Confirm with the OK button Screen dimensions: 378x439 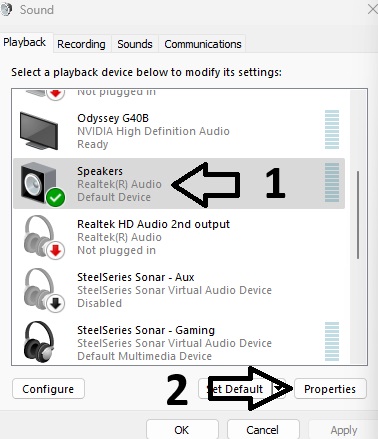tap(182, 430)
